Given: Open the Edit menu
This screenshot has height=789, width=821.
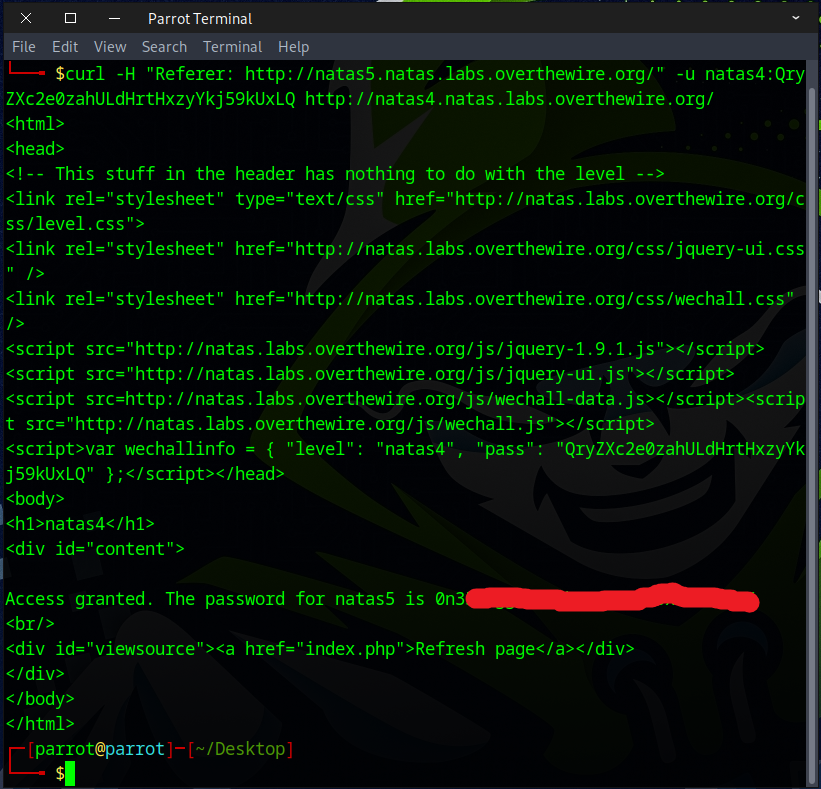Looking at the screenshot, I should point(65,47).
